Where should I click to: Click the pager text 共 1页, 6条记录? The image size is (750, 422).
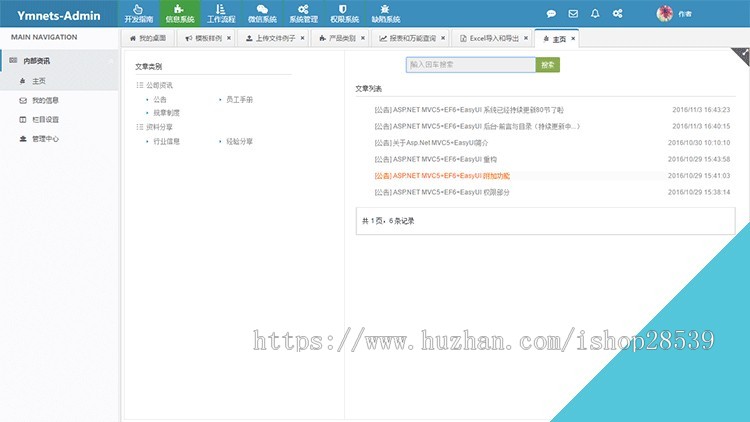[388, 221]
